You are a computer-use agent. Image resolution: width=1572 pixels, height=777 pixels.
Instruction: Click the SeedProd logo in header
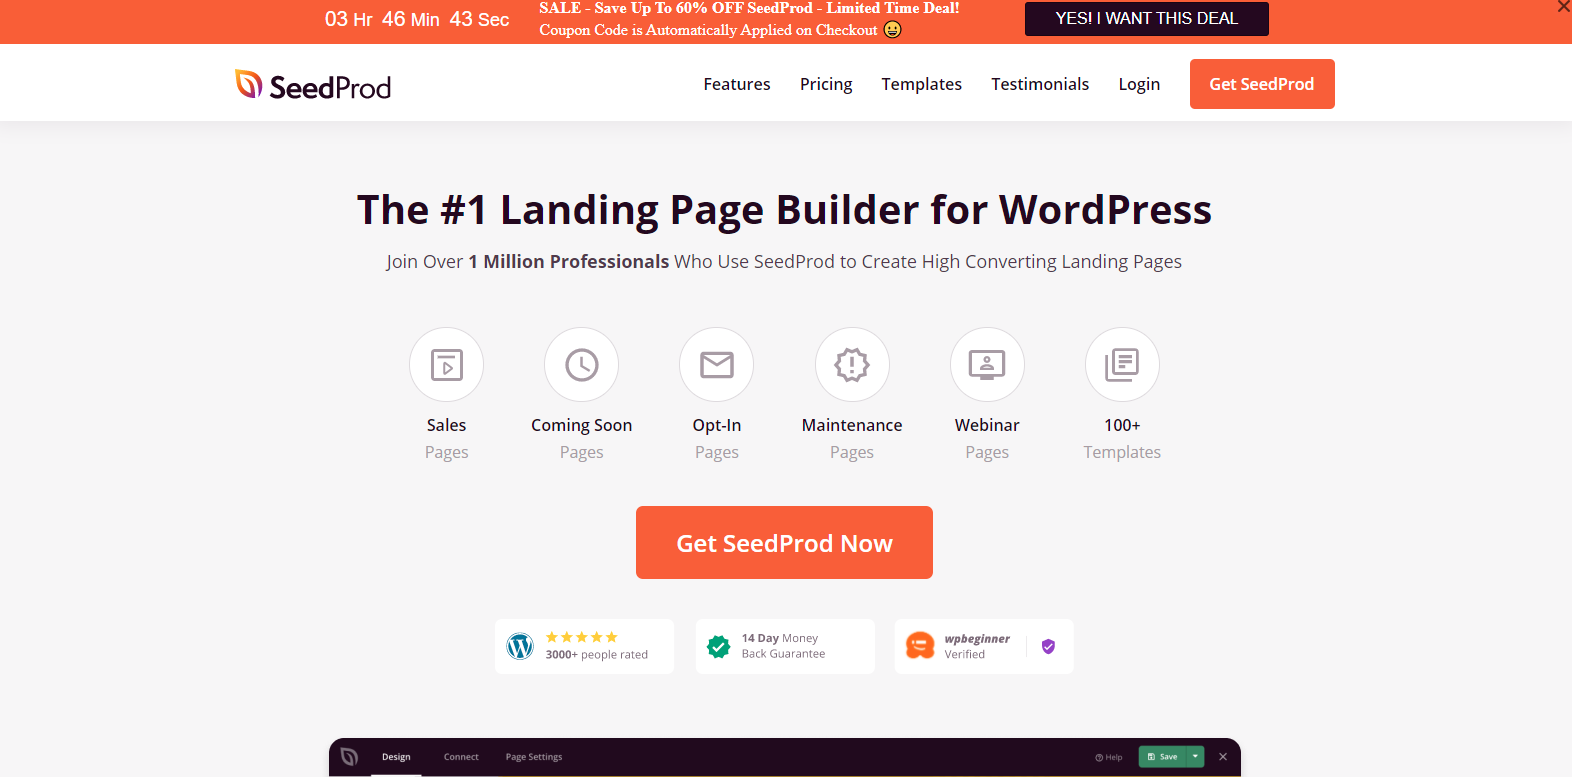(x=313, y=86)
